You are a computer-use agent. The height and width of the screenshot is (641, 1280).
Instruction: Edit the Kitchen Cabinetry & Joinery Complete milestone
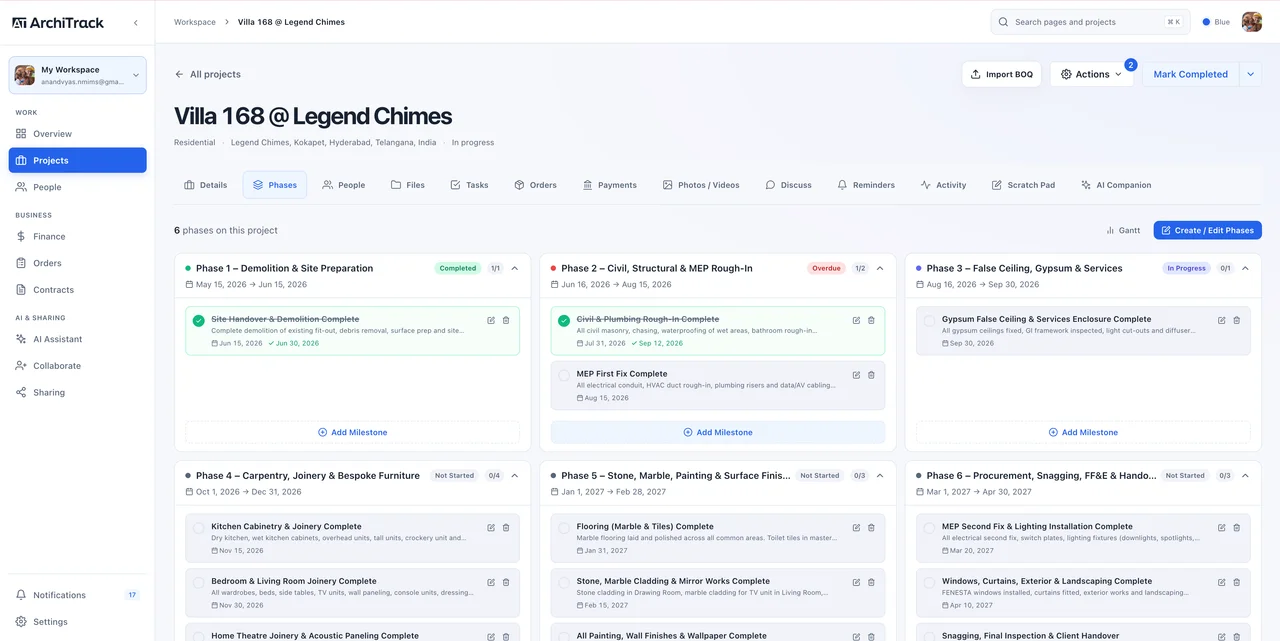pos(491,527)
